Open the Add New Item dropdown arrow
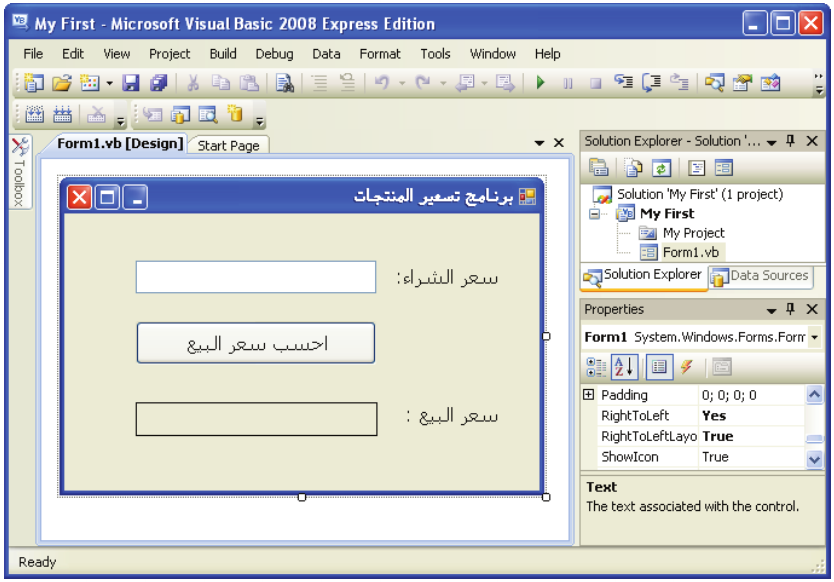The width and height of the screenshot is (834, 582). click(x=109, y=83)
